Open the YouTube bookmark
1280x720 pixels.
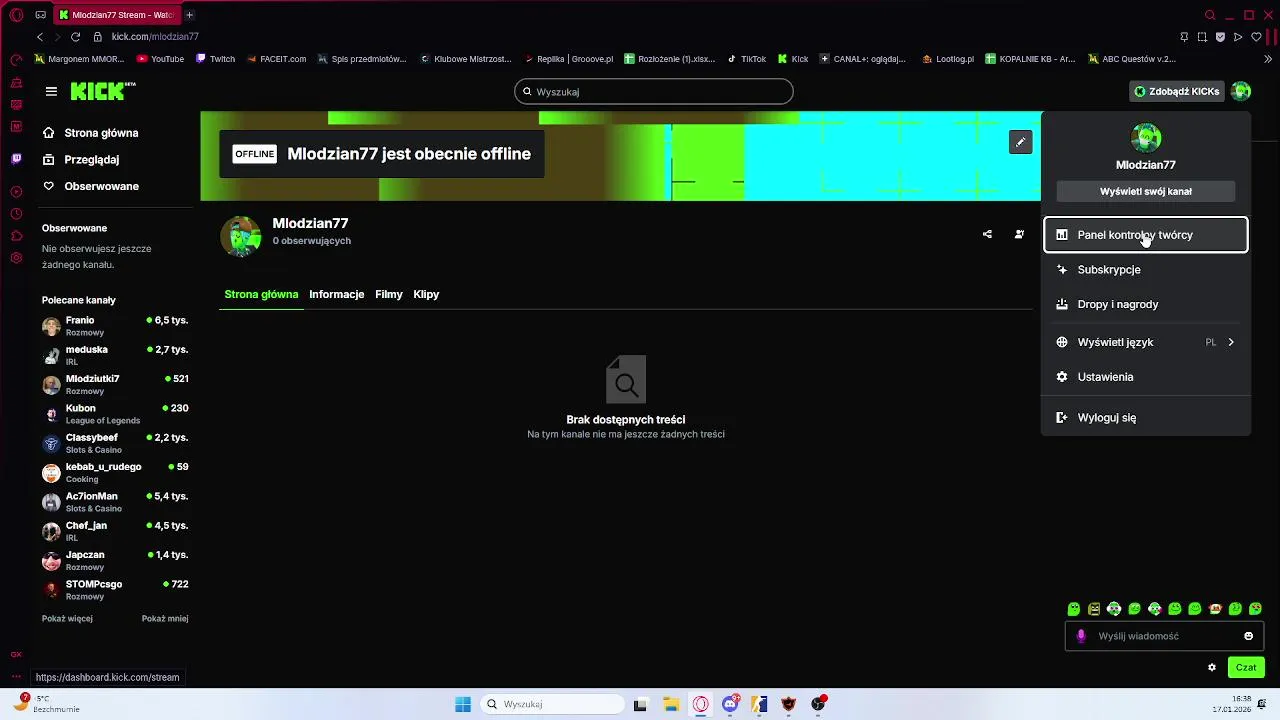point(160,59)
